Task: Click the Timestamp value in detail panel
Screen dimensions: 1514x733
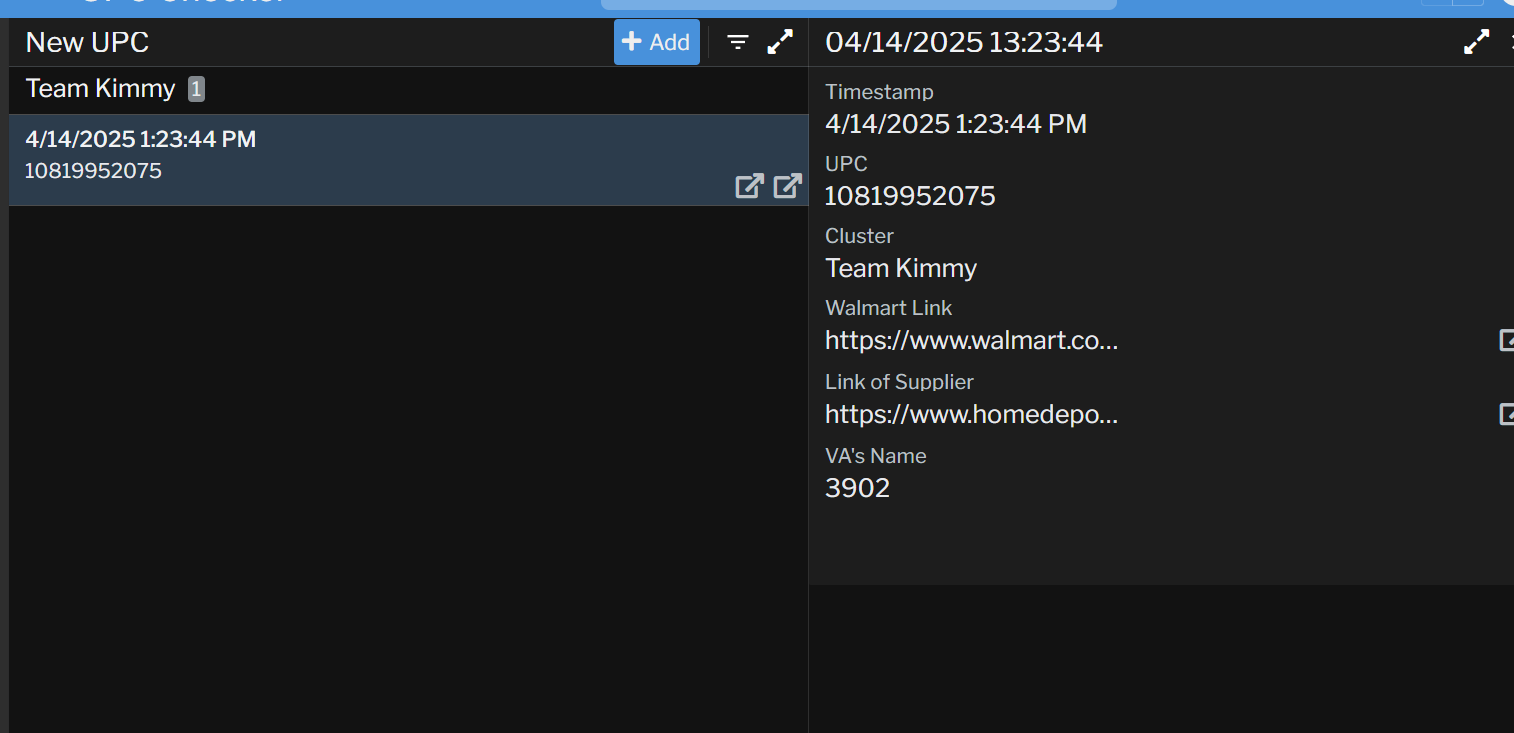Action: 955,124
